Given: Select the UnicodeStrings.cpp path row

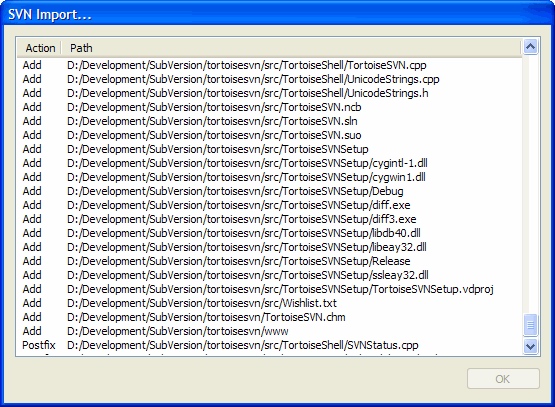Looking at the screenshot, I should (x=269, y=79).
